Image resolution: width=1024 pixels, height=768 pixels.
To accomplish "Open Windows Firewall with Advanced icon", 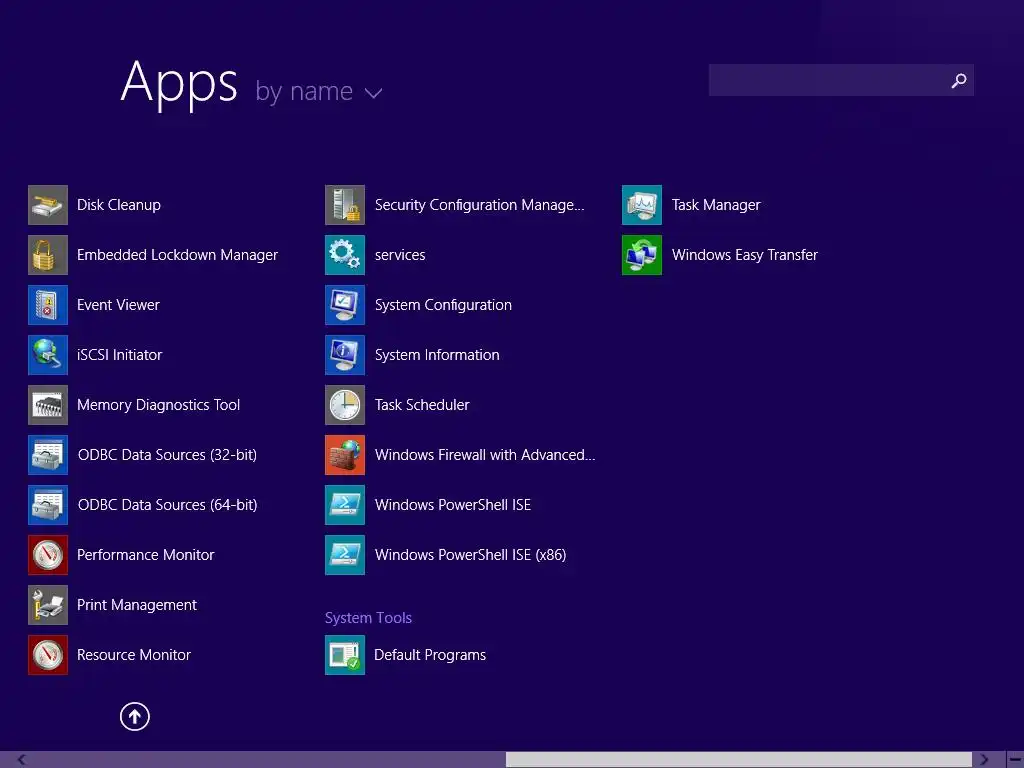I will [x=345, y=455].
